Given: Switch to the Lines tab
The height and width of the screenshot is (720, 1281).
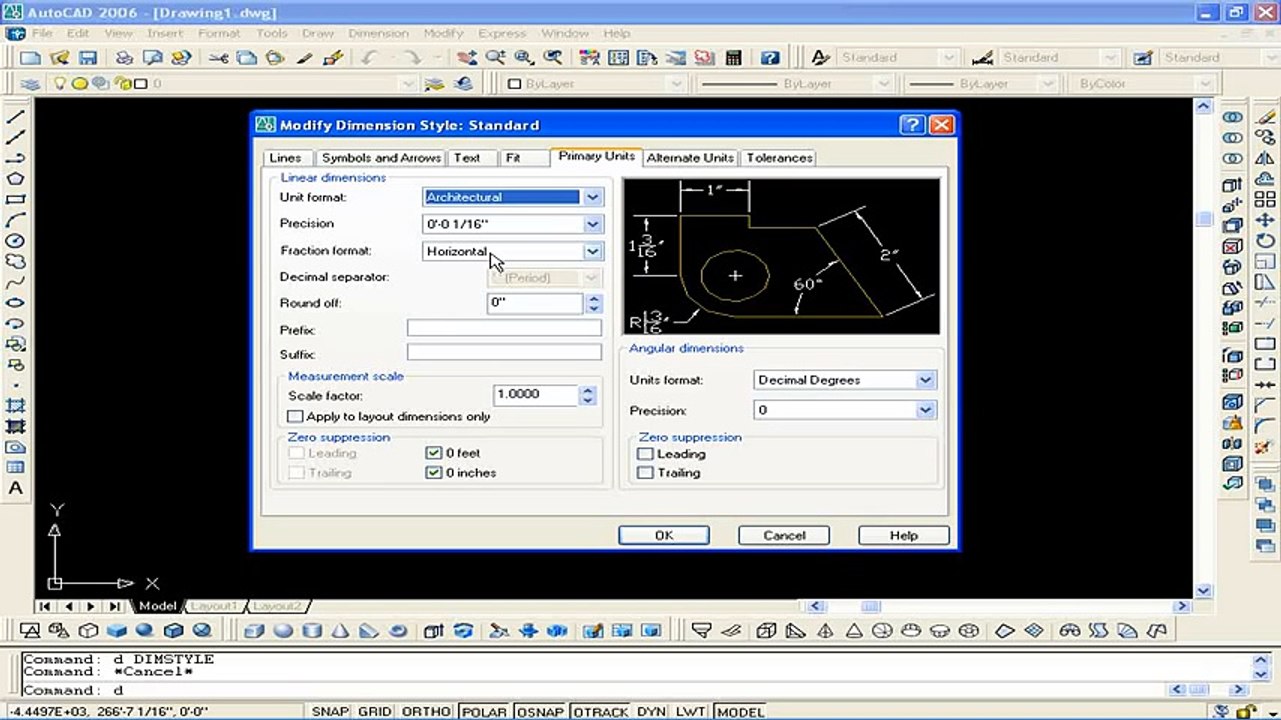Looking at the screenshot, I should tap(285, 158).
